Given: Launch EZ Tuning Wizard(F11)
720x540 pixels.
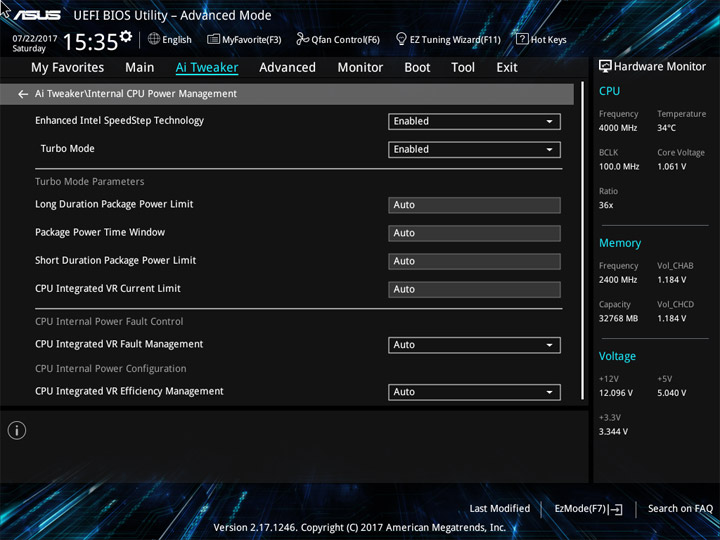Looking at the screenshot, I should pyautogui.click(x=448, y=39).
